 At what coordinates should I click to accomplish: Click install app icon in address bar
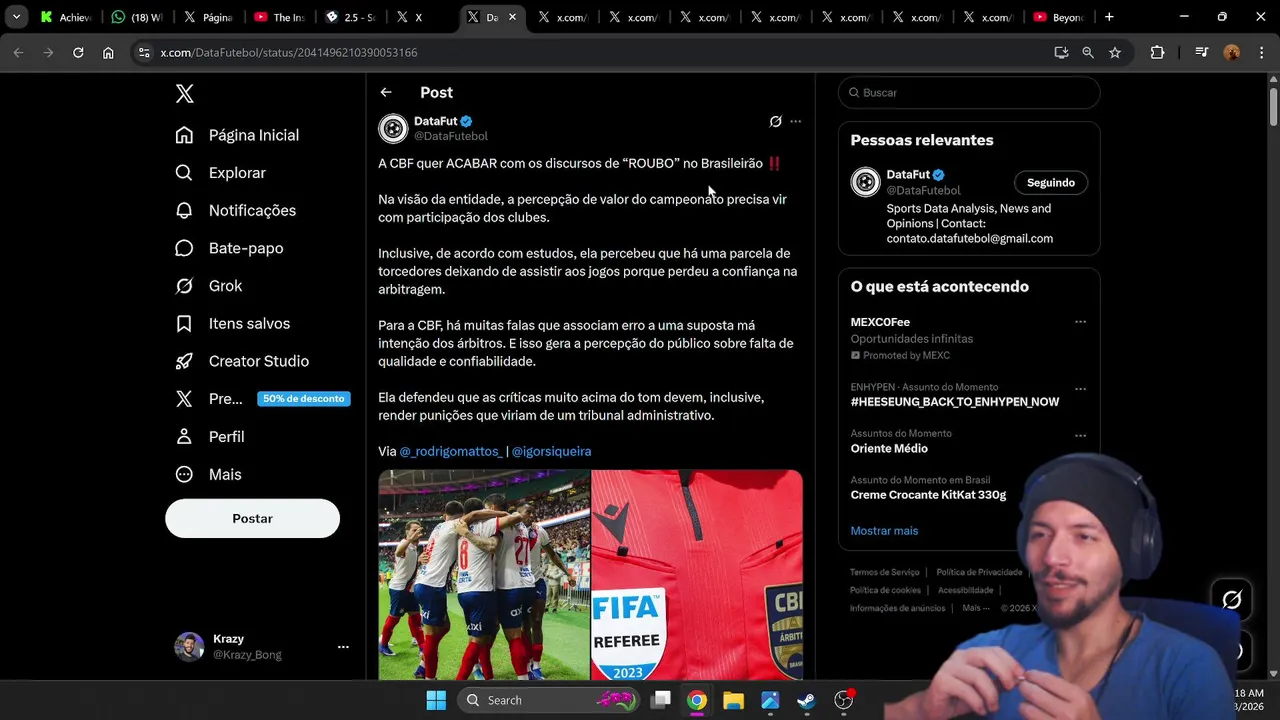pos(1061,52)
